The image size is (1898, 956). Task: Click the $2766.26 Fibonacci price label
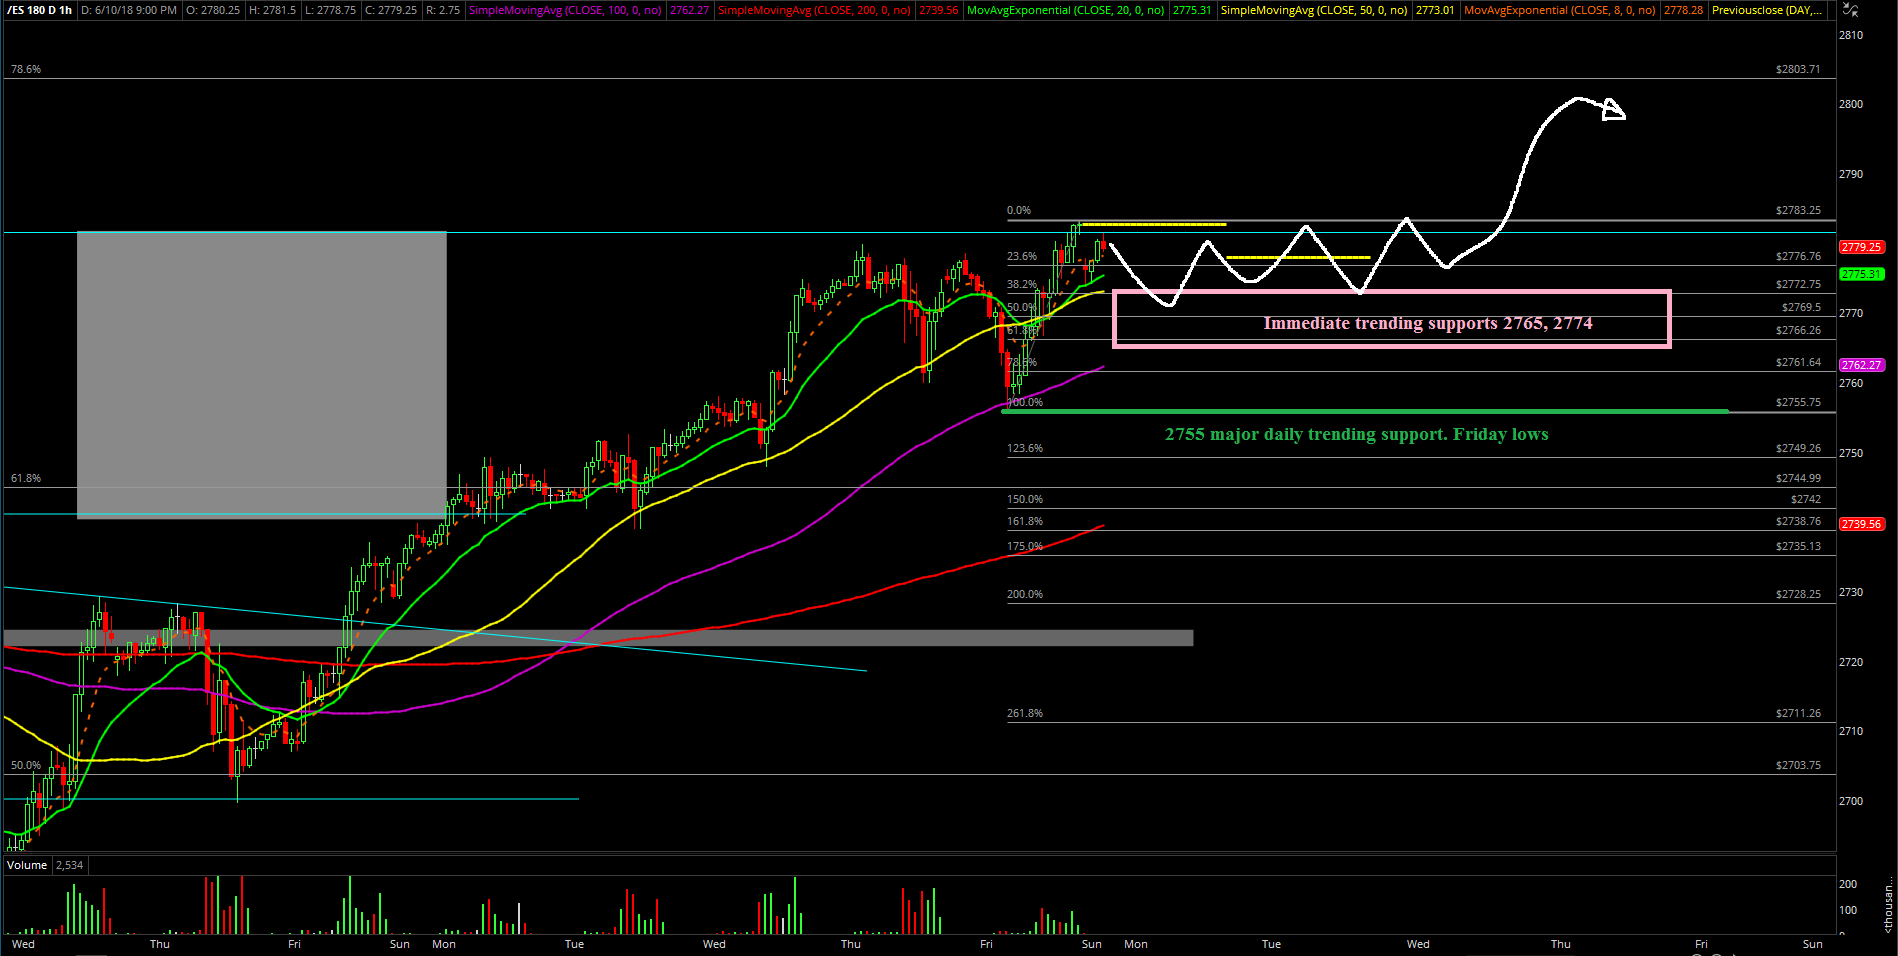pyautogui.click(x=1798, y=330)
